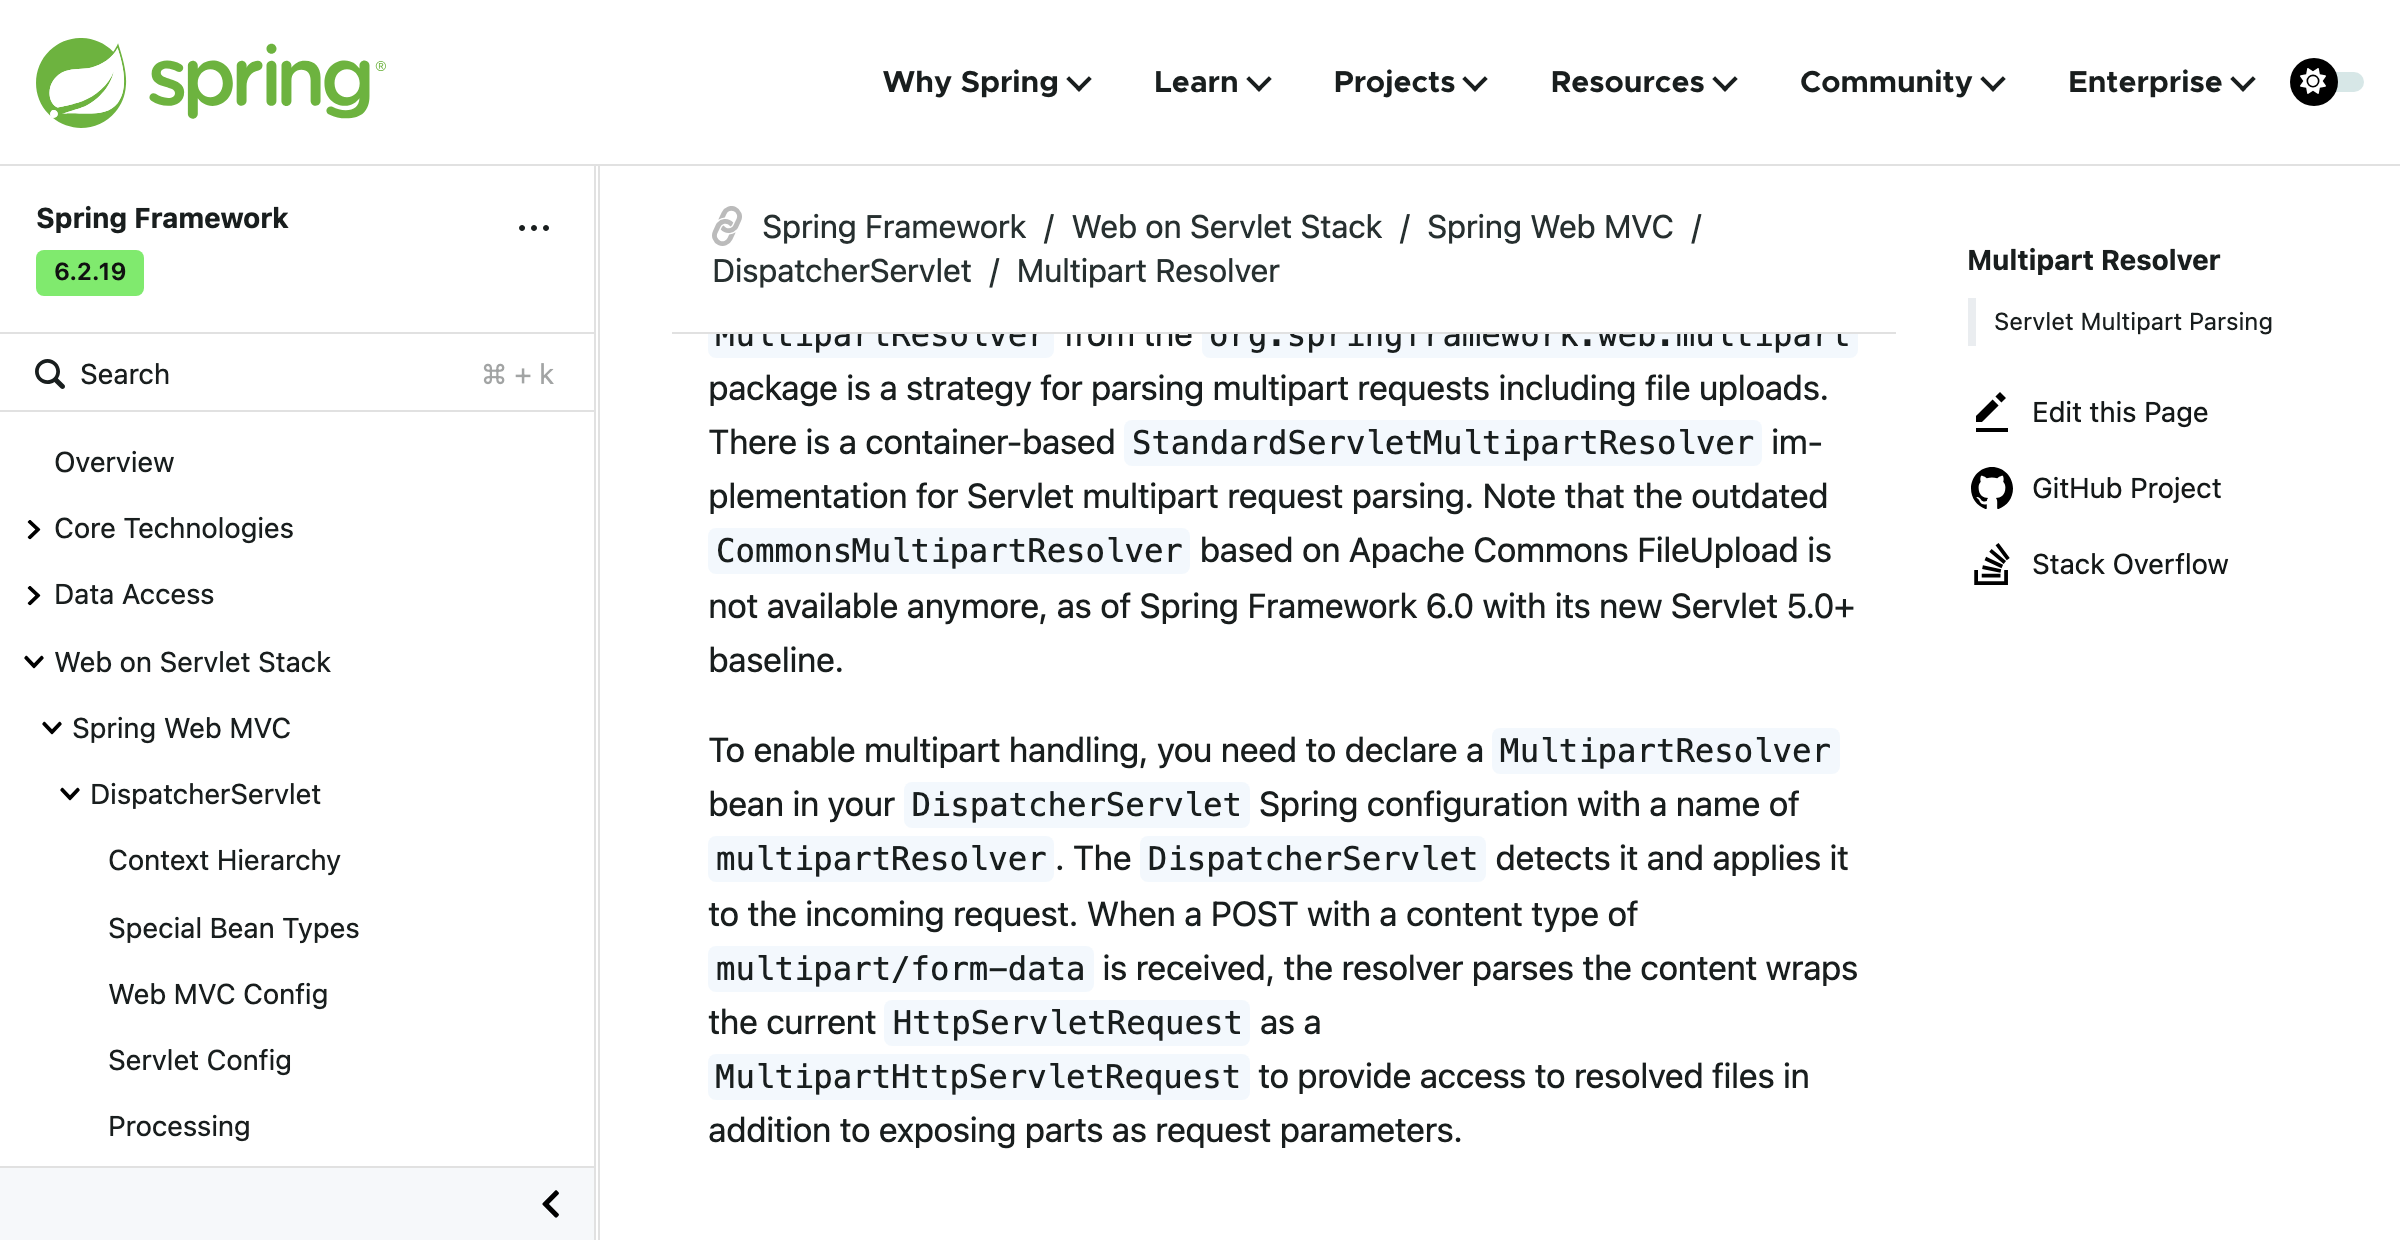Click the search magnifier icon
This screenshot has width=2400, height=1240.
(50, 374)
